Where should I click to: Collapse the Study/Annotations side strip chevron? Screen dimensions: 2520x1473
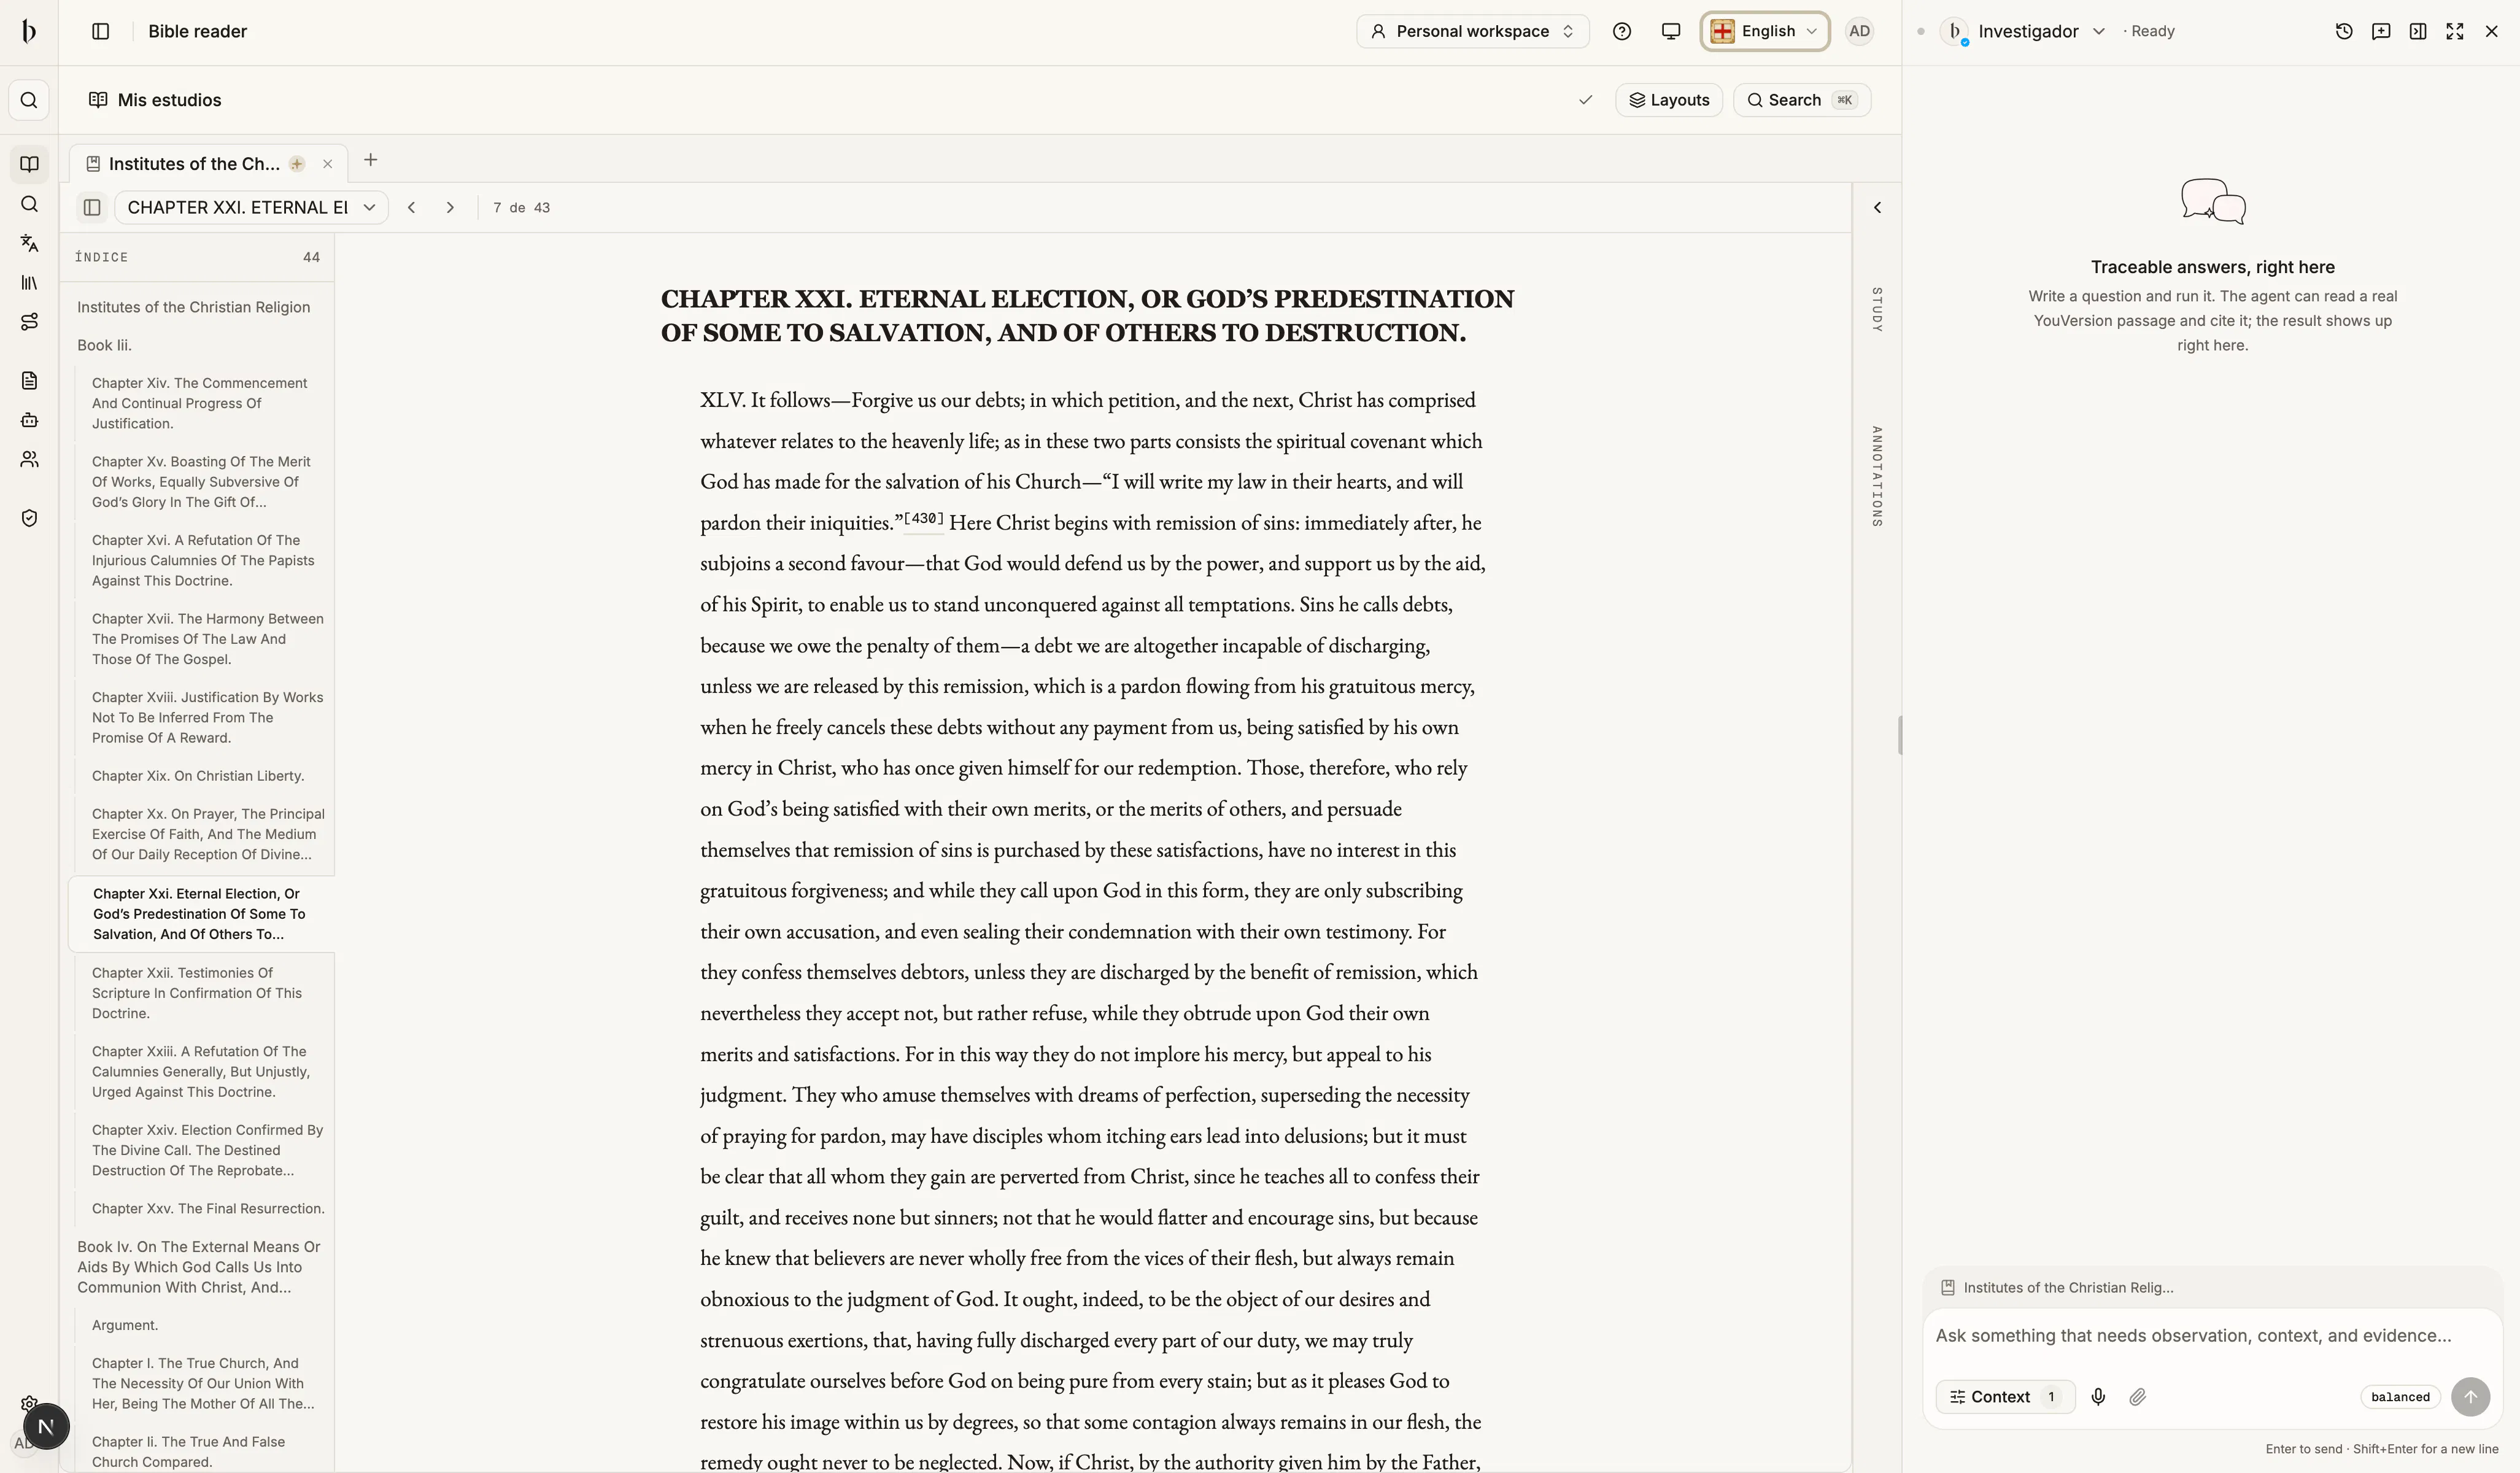click(1877, 207)
